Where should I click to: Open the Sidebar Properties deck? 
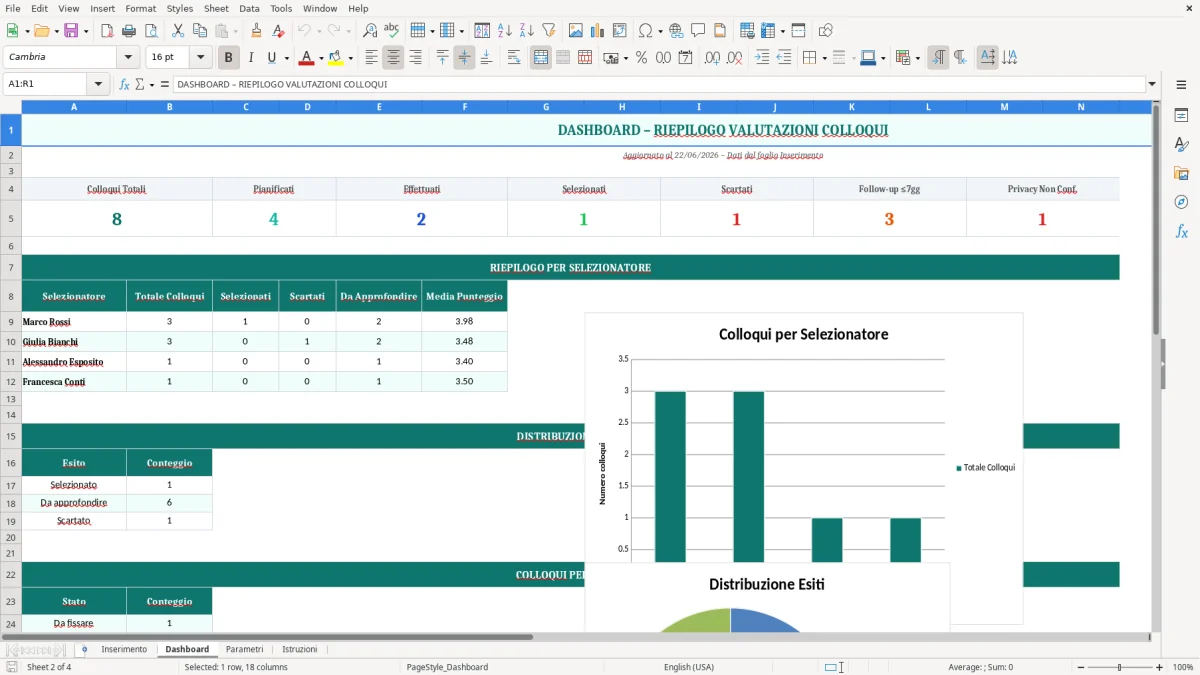[1181, 116]
